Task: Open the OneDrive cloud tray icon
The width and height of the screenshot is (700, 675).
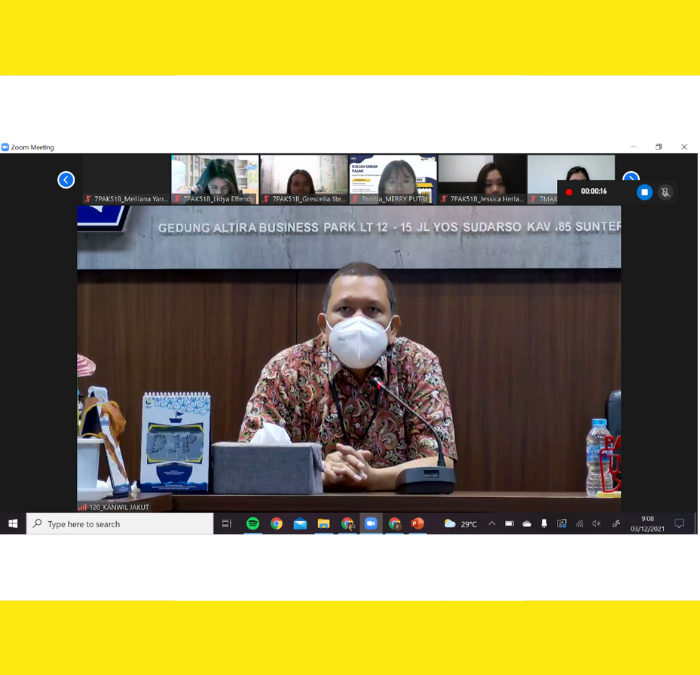Action: pos(527,524)
